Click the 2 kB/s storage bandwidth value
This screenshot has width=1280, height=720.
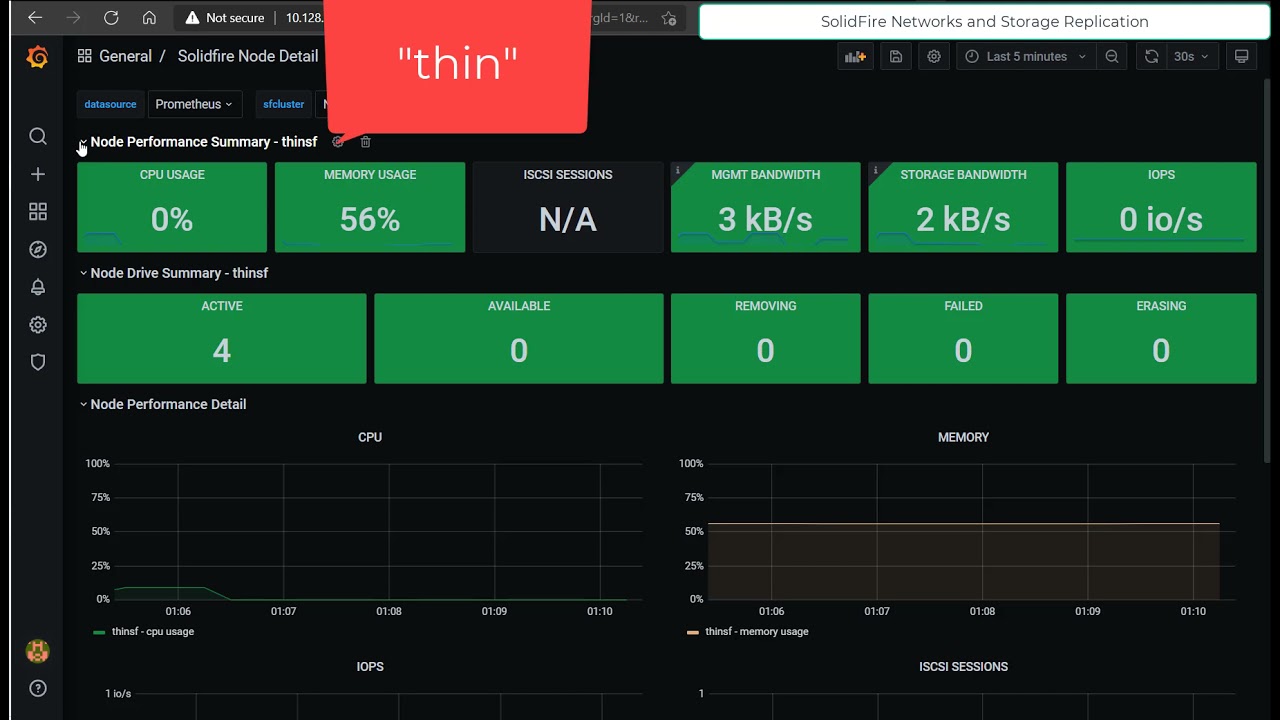963,220
